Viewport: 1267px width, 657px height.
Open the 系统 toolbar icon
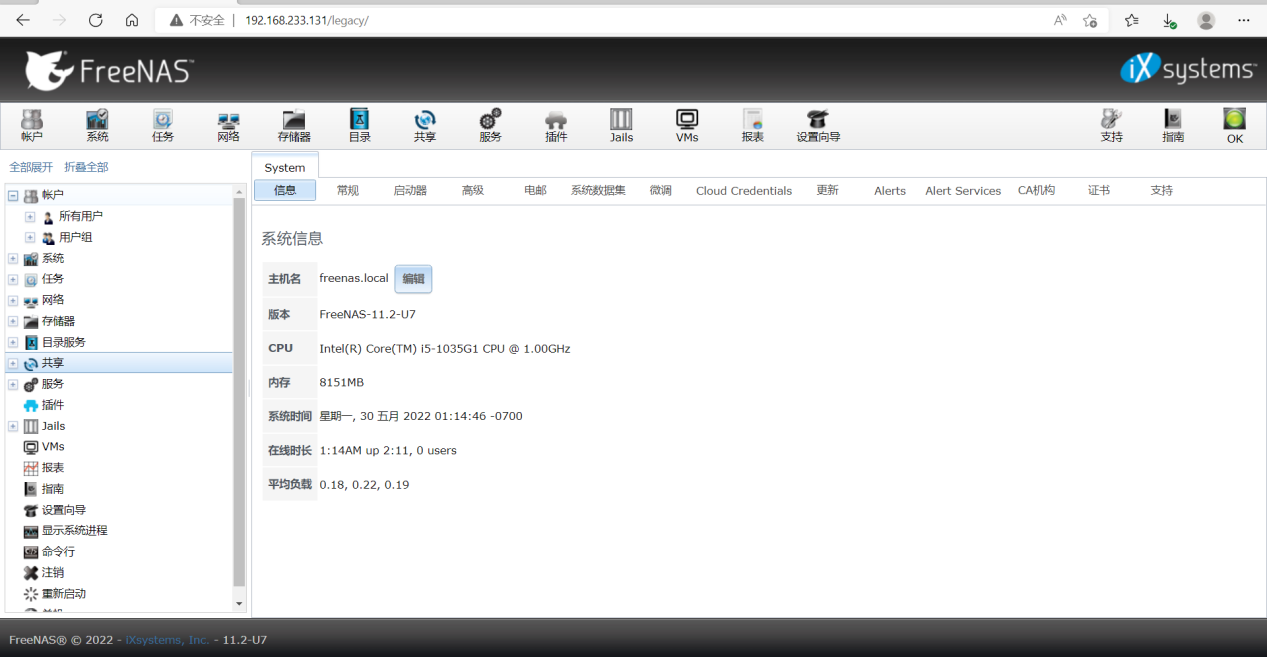pyautogui.click(x=97, y=126)
